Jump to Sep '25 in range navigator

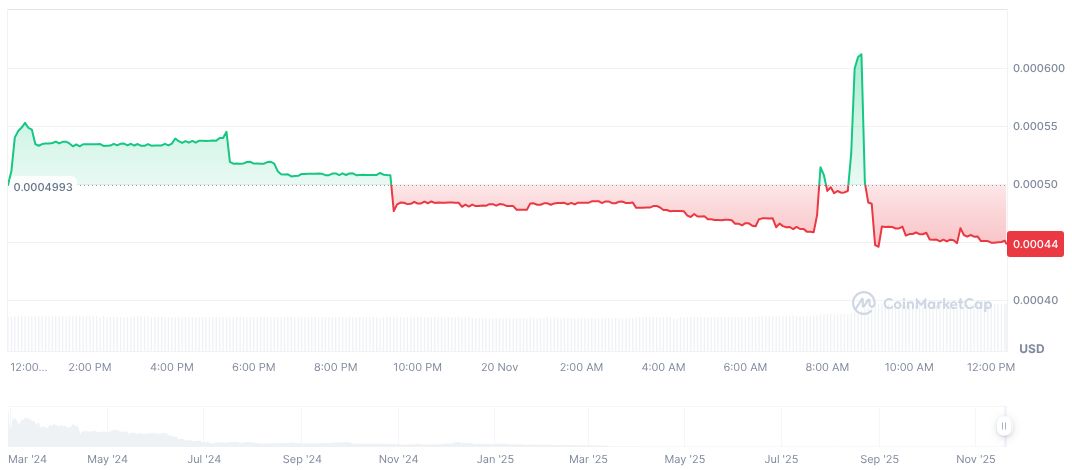click(x=879, y=460)
